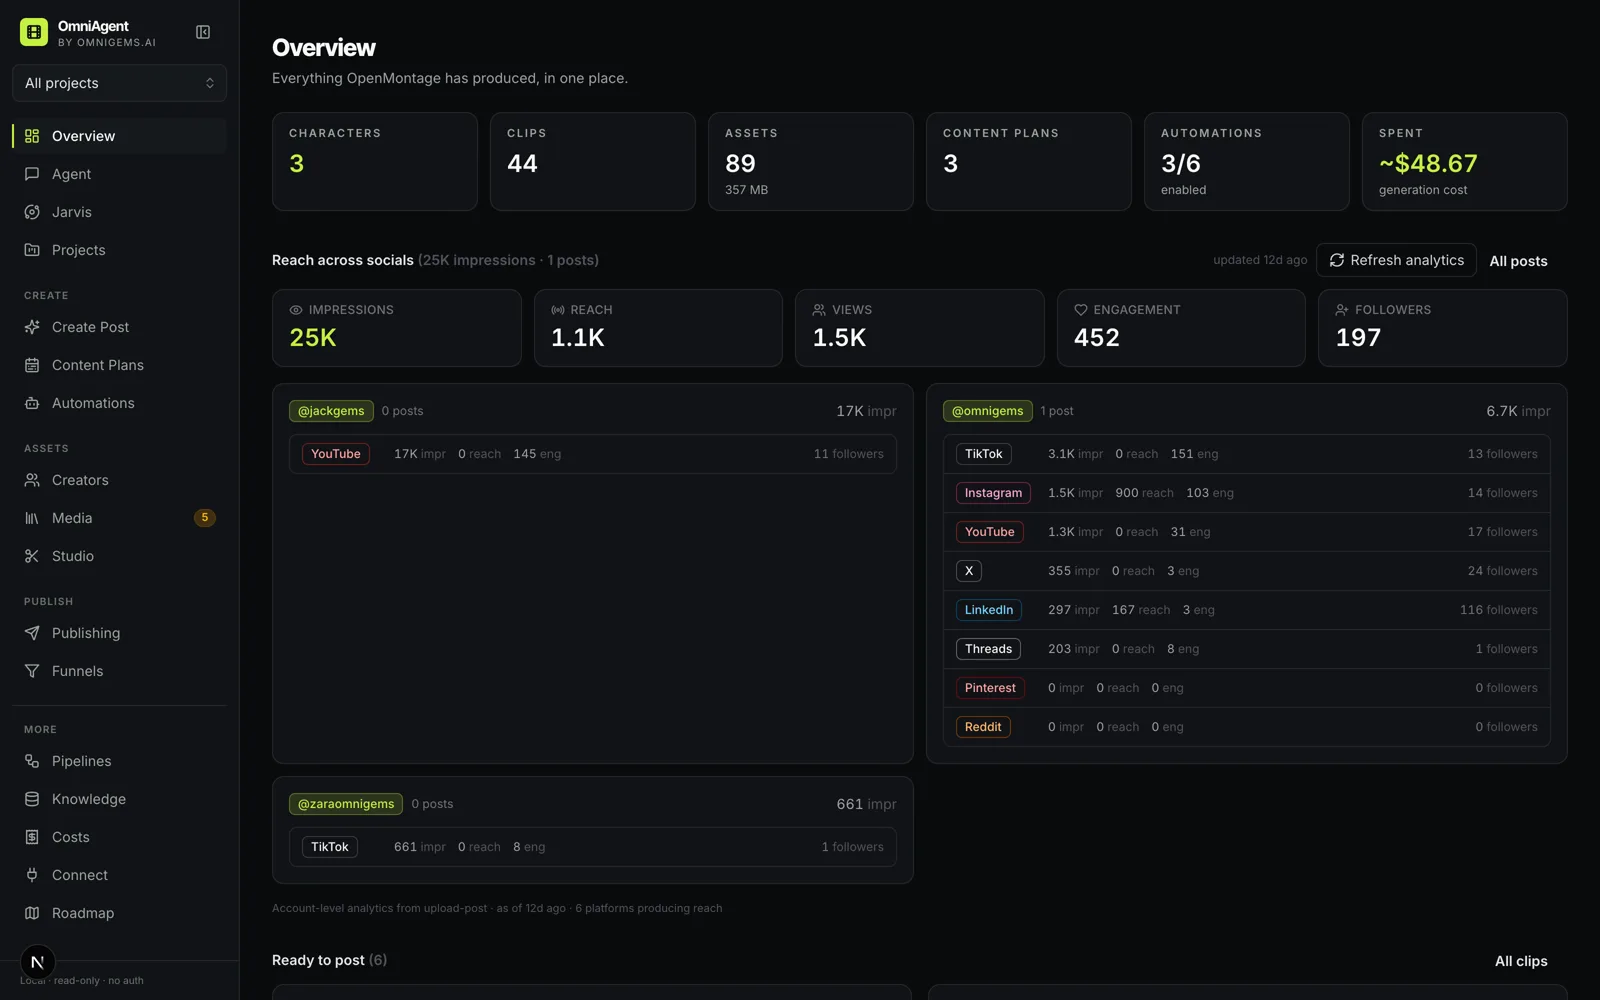Click the 5 badge next to Media
This screenshot has width=1600, height=1000.
point(205,518)
